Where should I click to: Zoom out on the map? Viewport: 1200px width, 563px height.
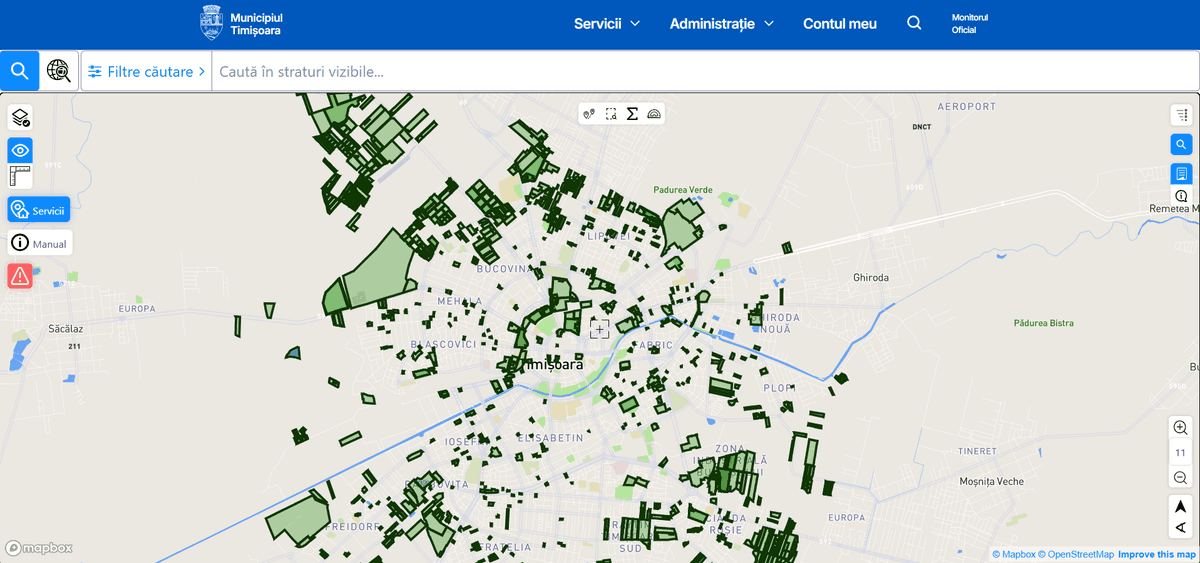click(x=1181, y=478)
